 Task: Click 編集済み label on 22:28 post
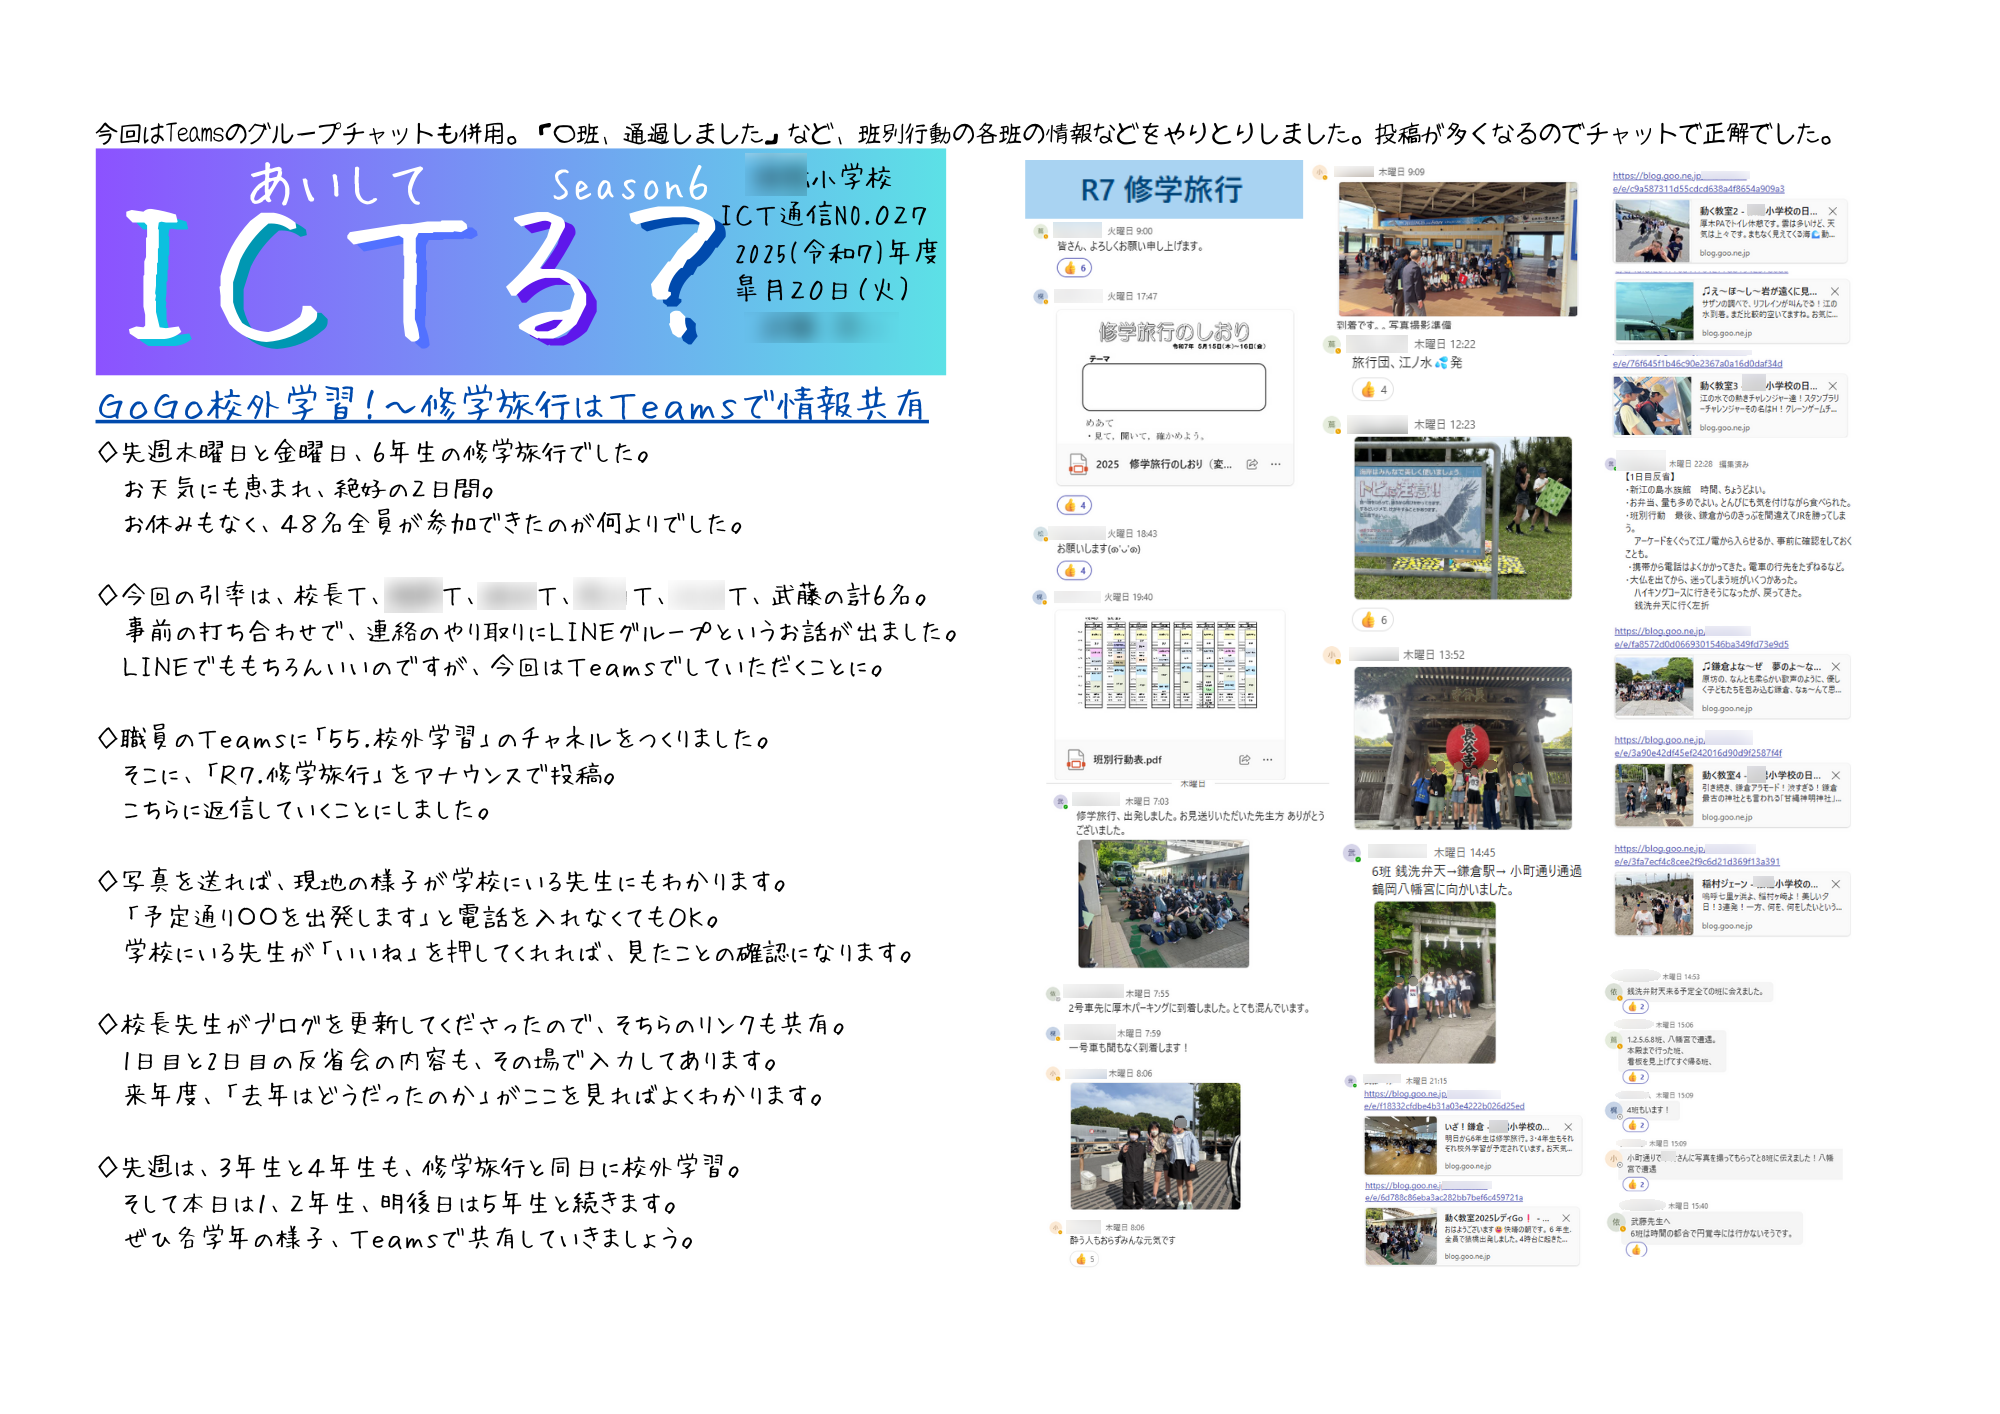click(x=1734, y=464)
